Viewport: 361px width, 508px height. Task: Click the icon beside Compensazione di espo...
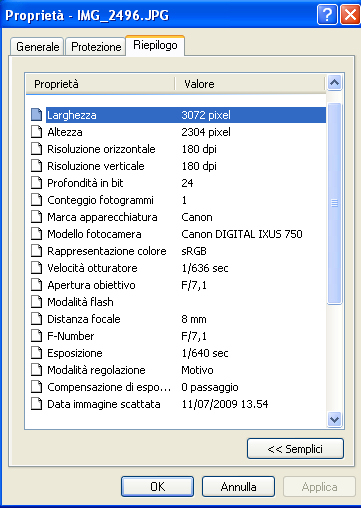click(x=37, y=387)
